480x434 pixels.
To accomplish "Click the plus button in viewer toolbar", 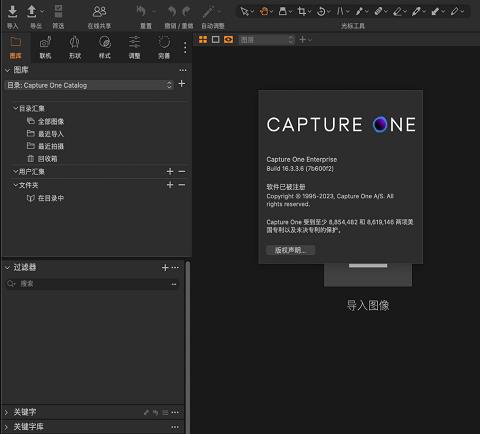I will click(x=303, y=40).
